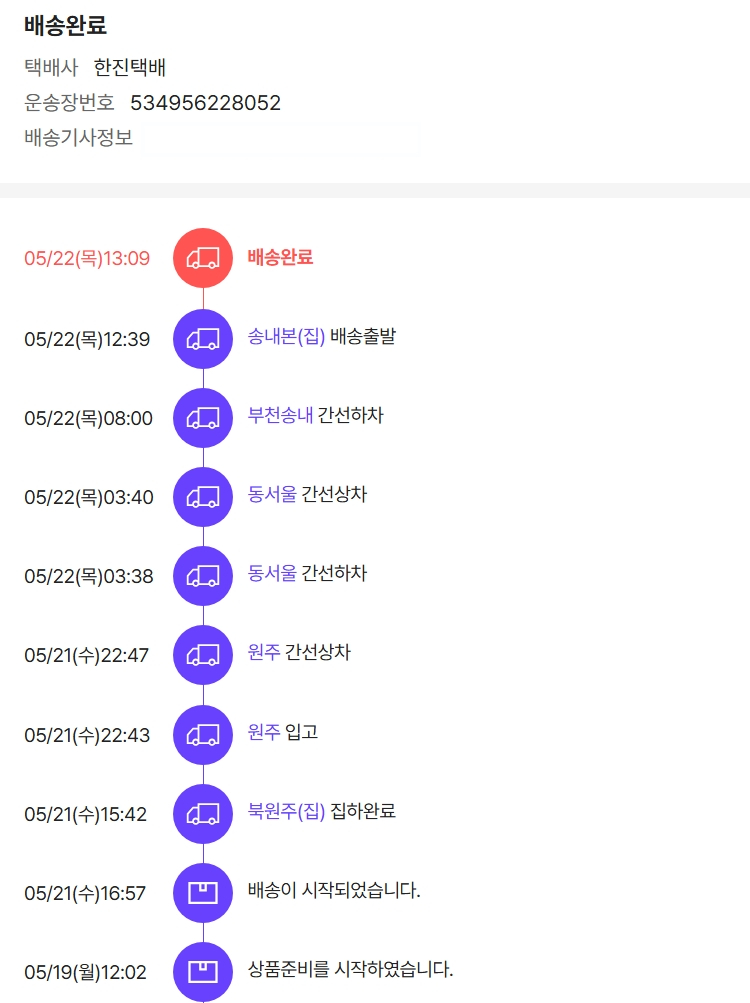Viewport: 750px width, 1003px height.
Task: Click the 원주 link on the 입고 row
Action: [264, 732]
